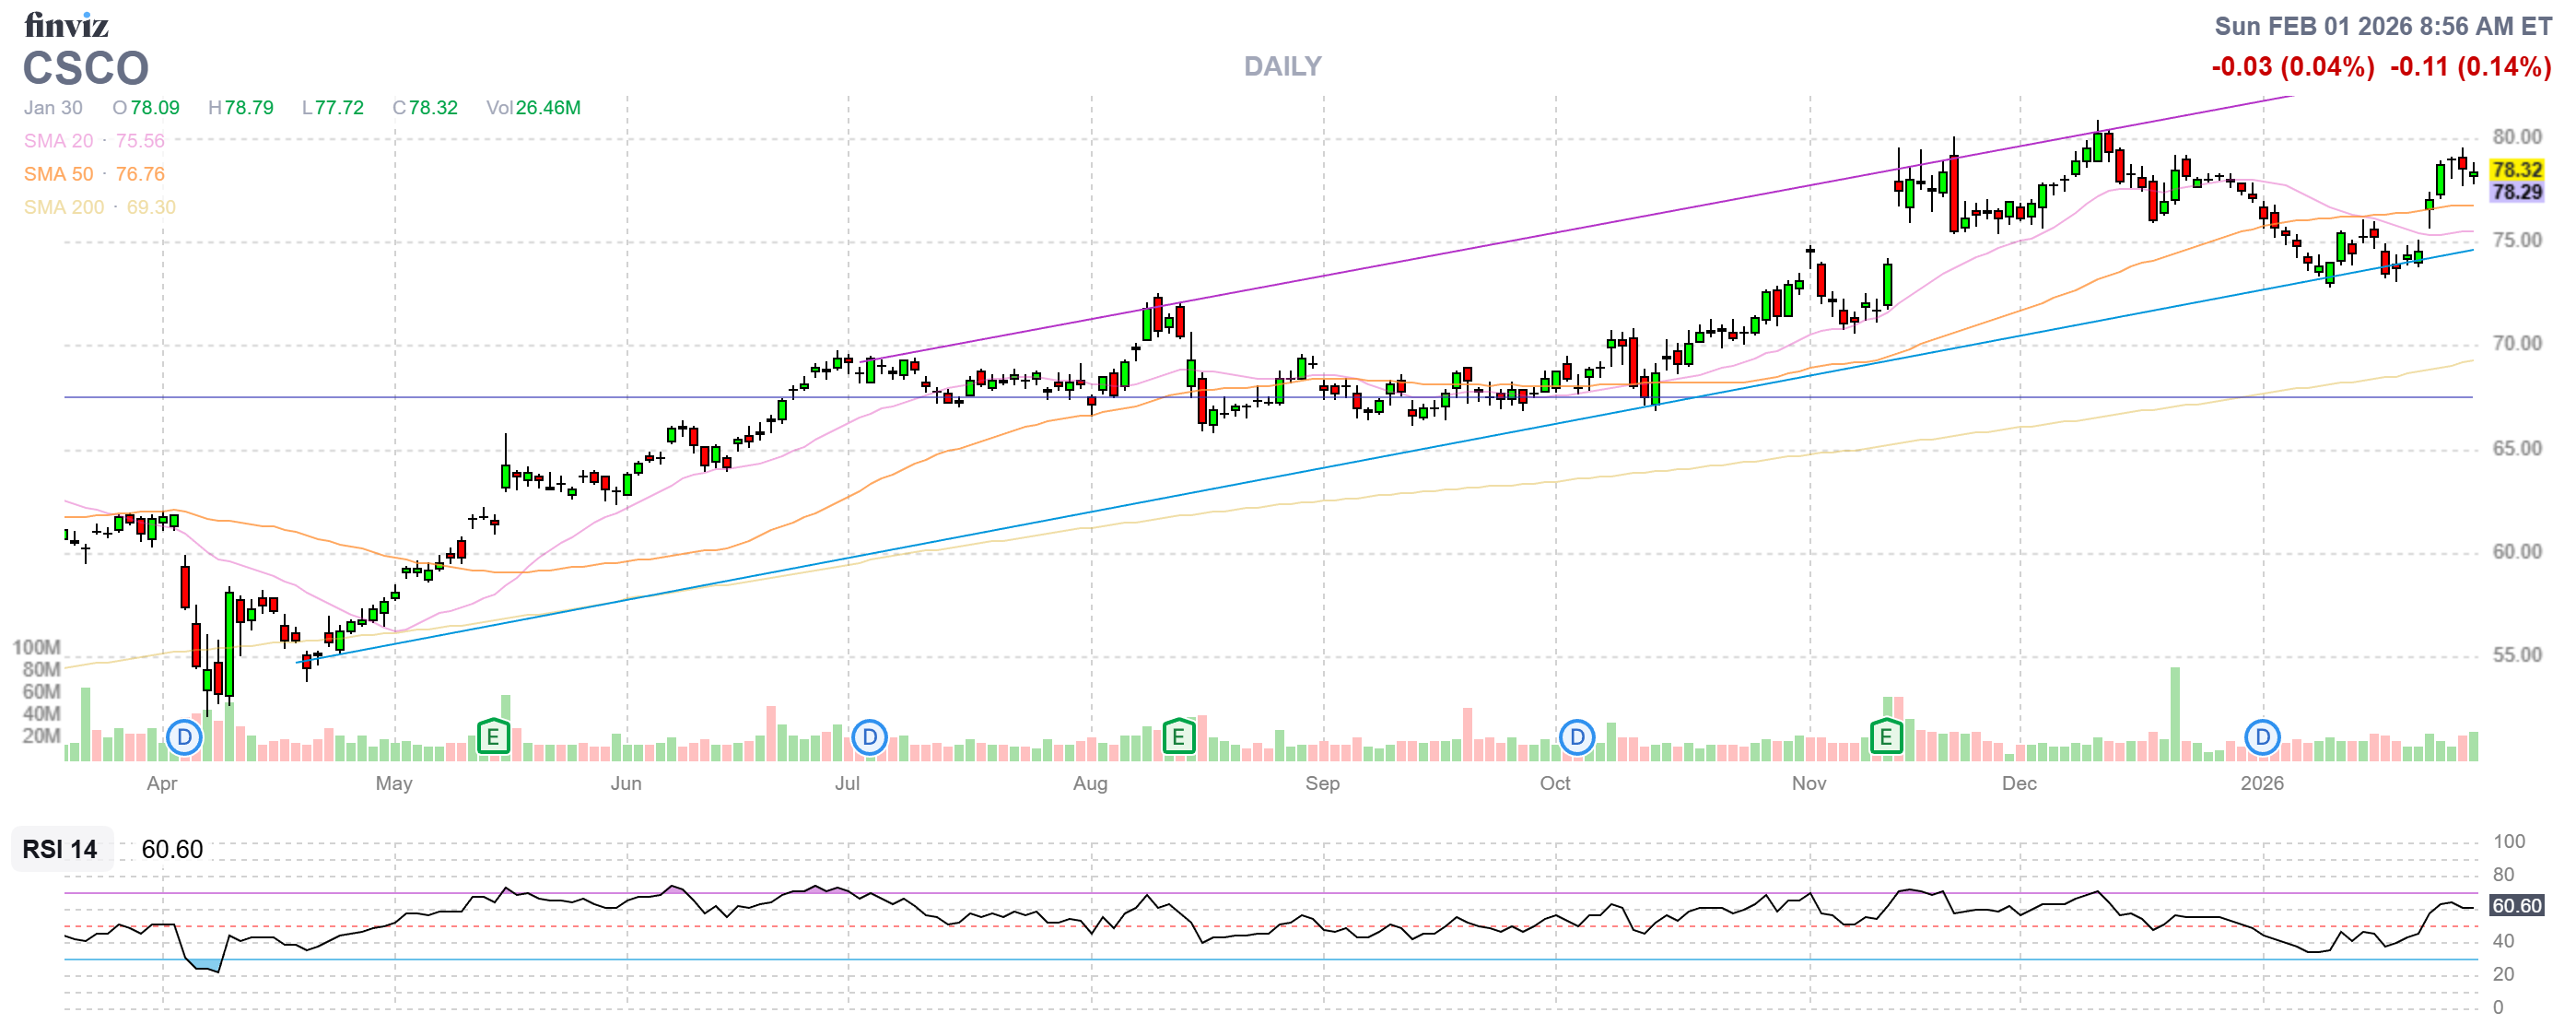This screenshot has height=1036, width=2576.
Task: Click the tall December volume spike bar
Action: 2174,715
